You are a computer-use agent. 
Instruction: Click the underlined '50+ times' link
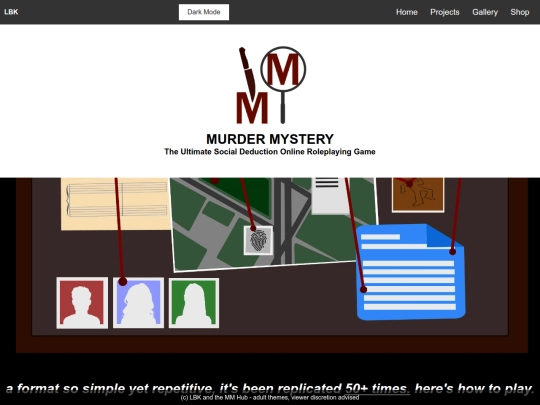click(x=377, y=388)
